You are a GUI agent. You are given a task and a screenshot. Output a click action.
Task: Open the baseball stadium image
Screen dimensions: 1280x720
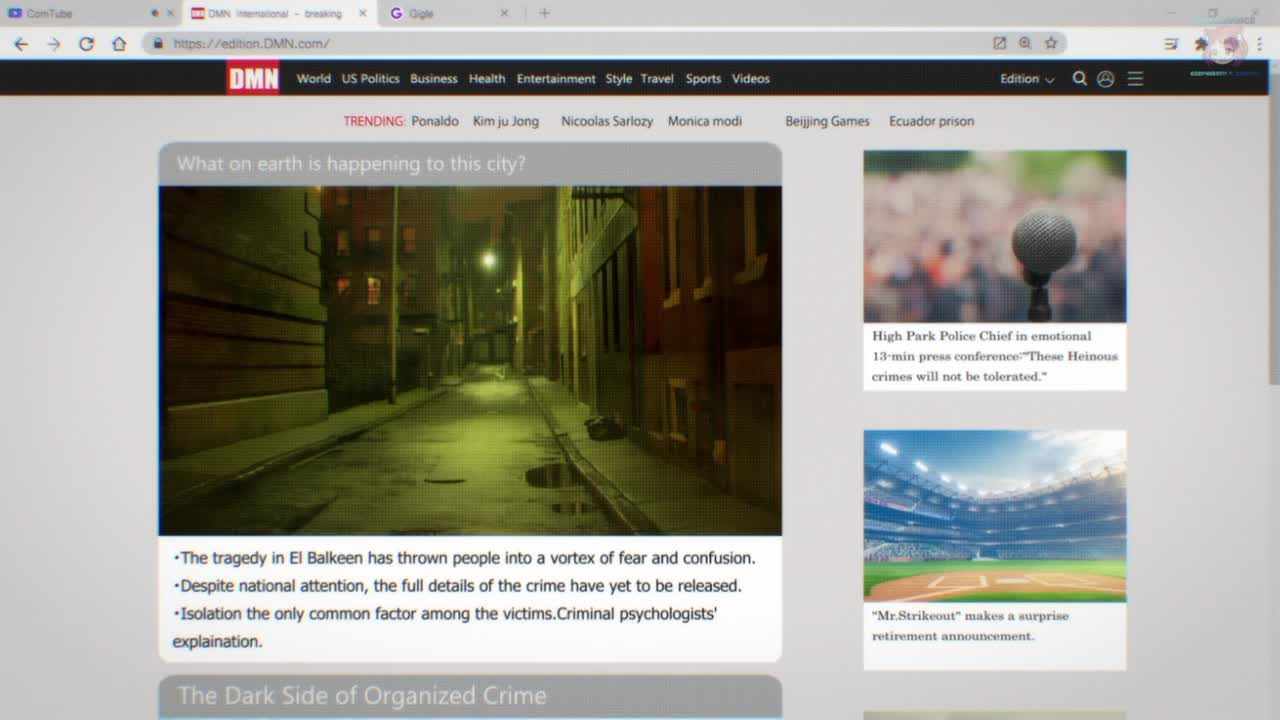click(x=995, y=516)
